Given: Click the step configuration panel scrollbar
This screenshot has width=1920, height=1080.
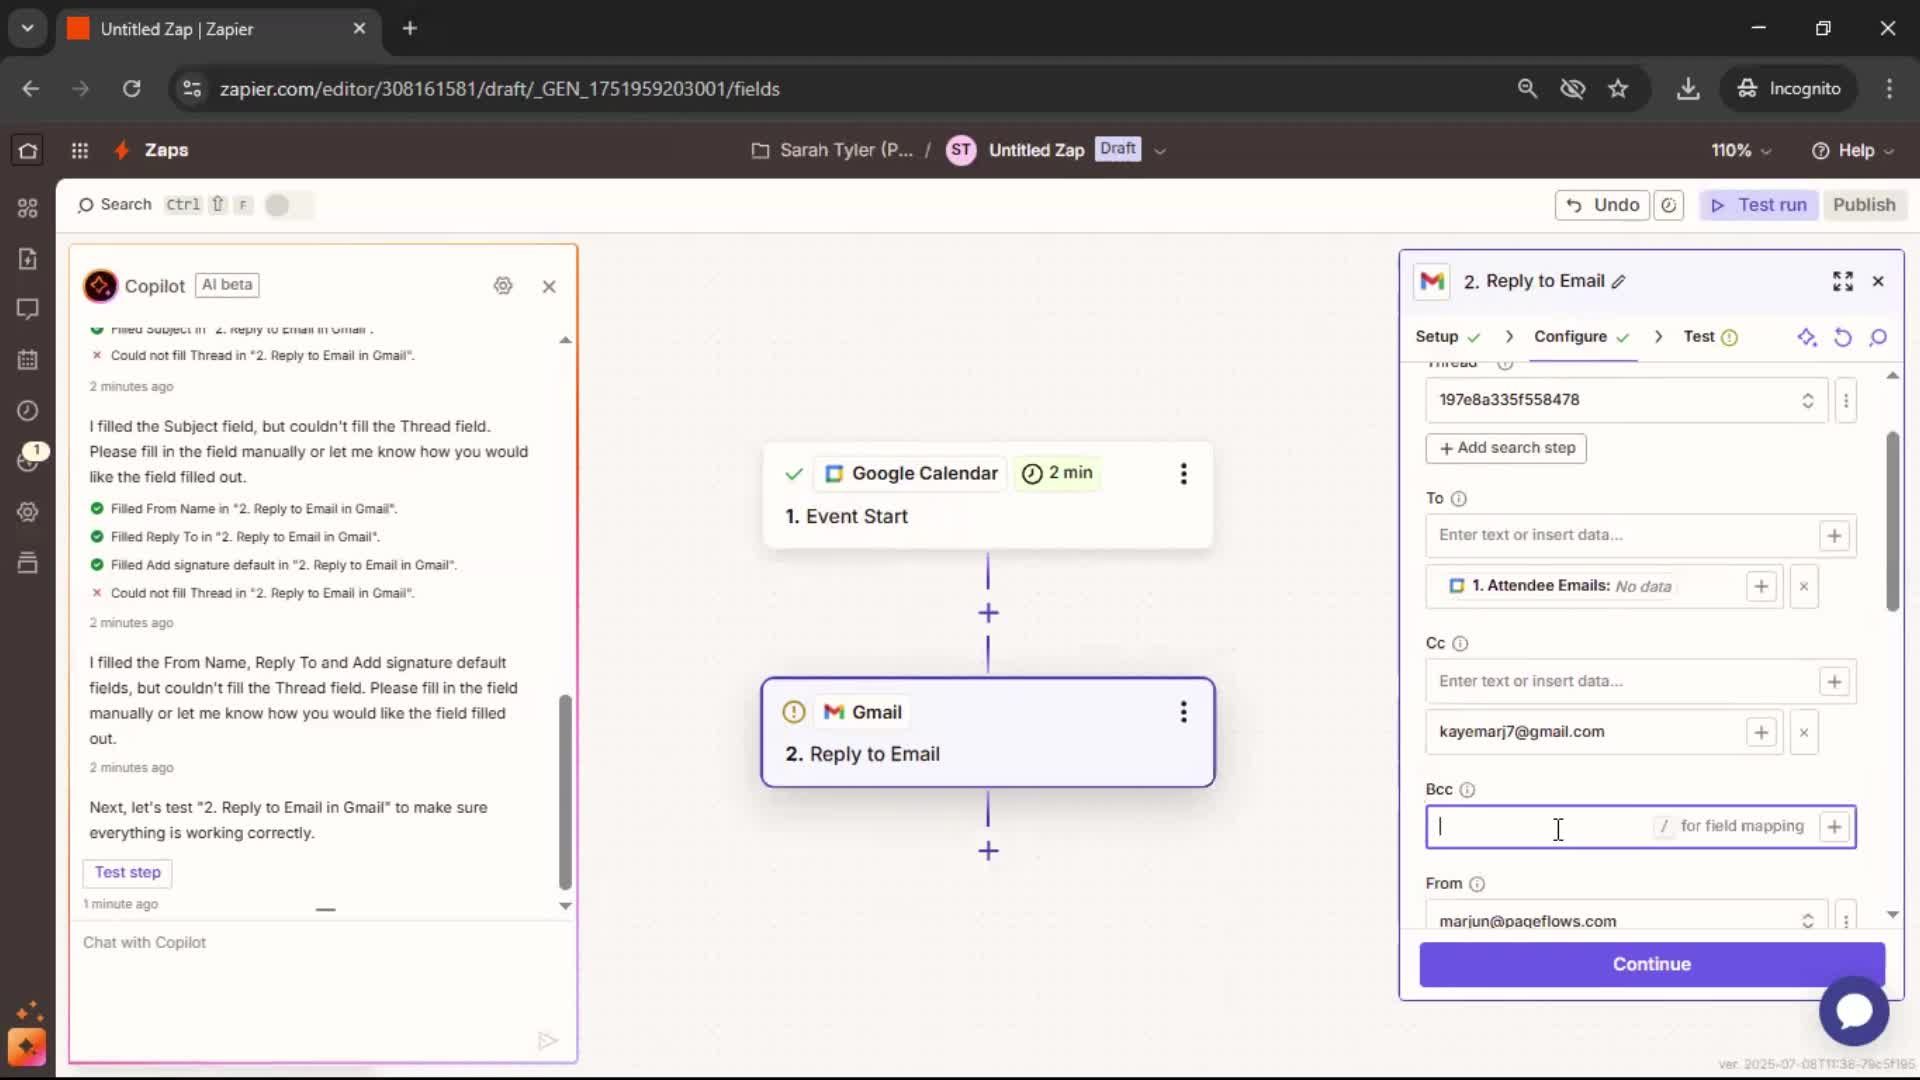Looking at the screenshot, I should [x=1892, y=521].
